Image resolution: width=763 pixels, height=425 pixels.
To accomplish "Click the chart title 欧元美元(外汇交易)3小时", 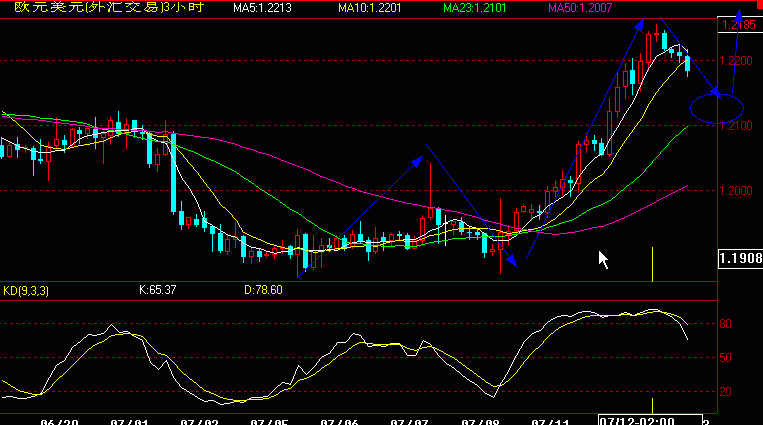I will point(109,7).
